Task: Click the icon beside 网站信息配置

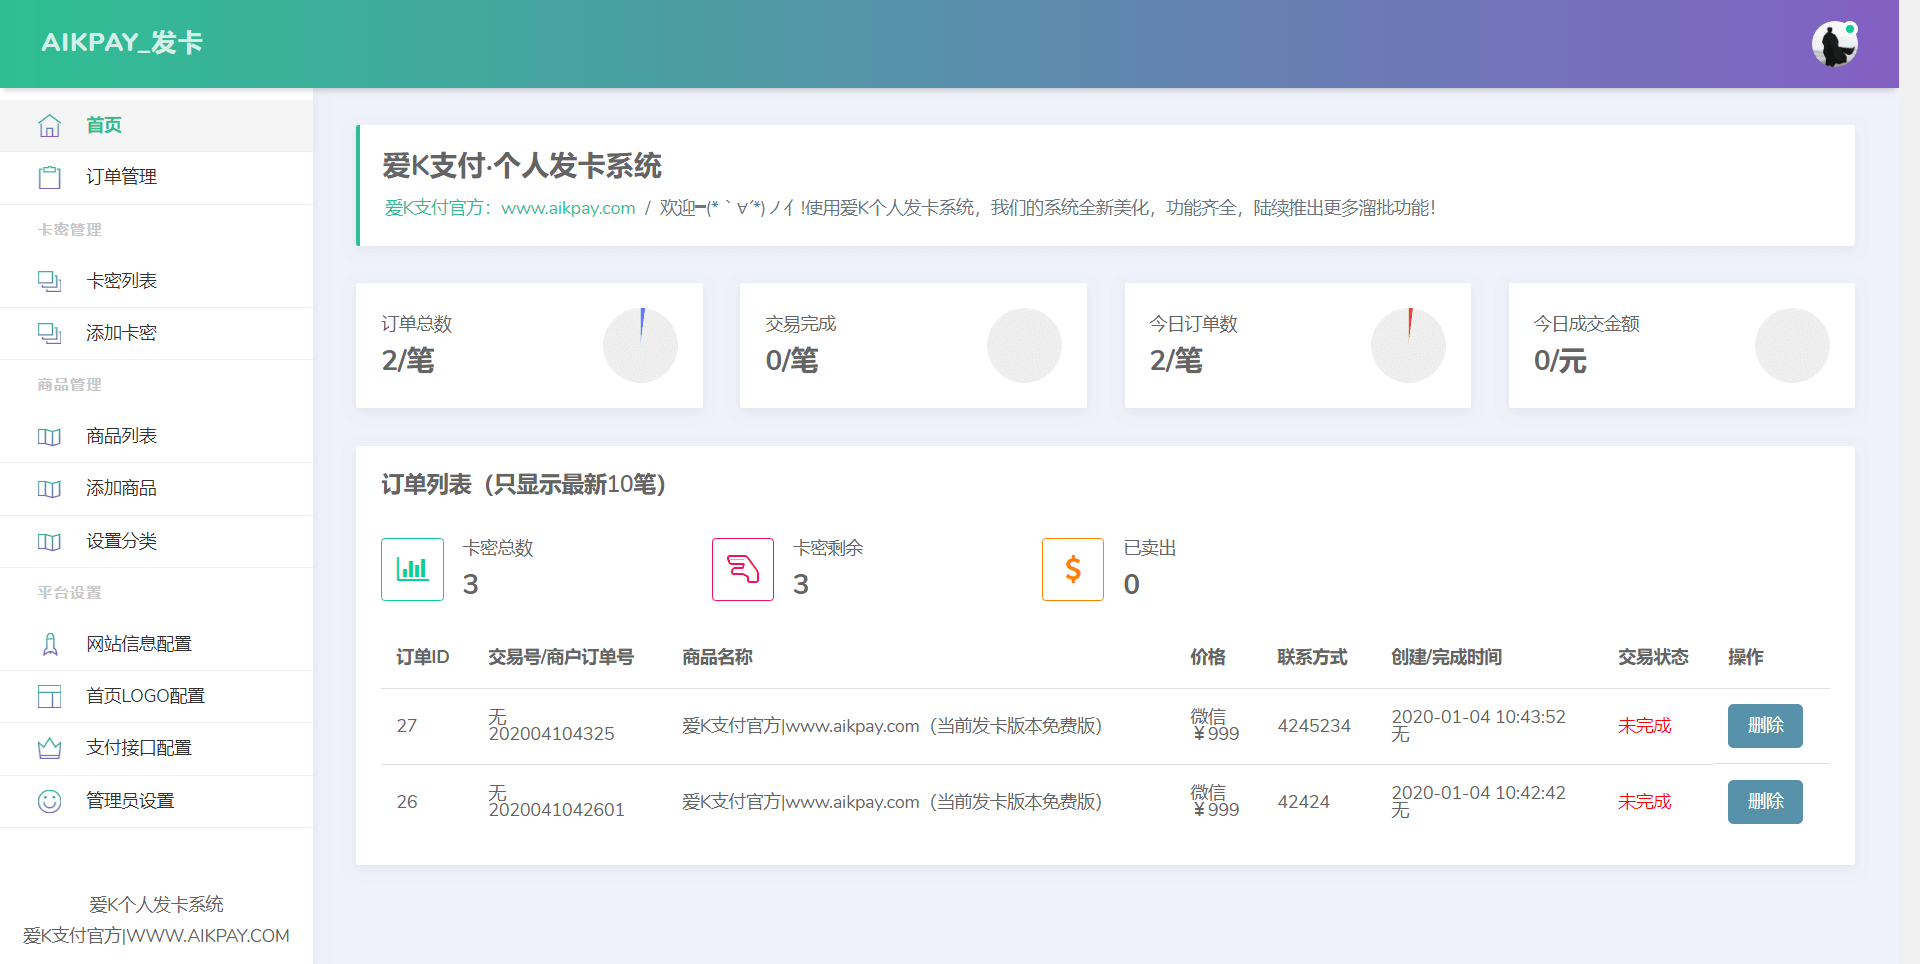Action: 49,644
